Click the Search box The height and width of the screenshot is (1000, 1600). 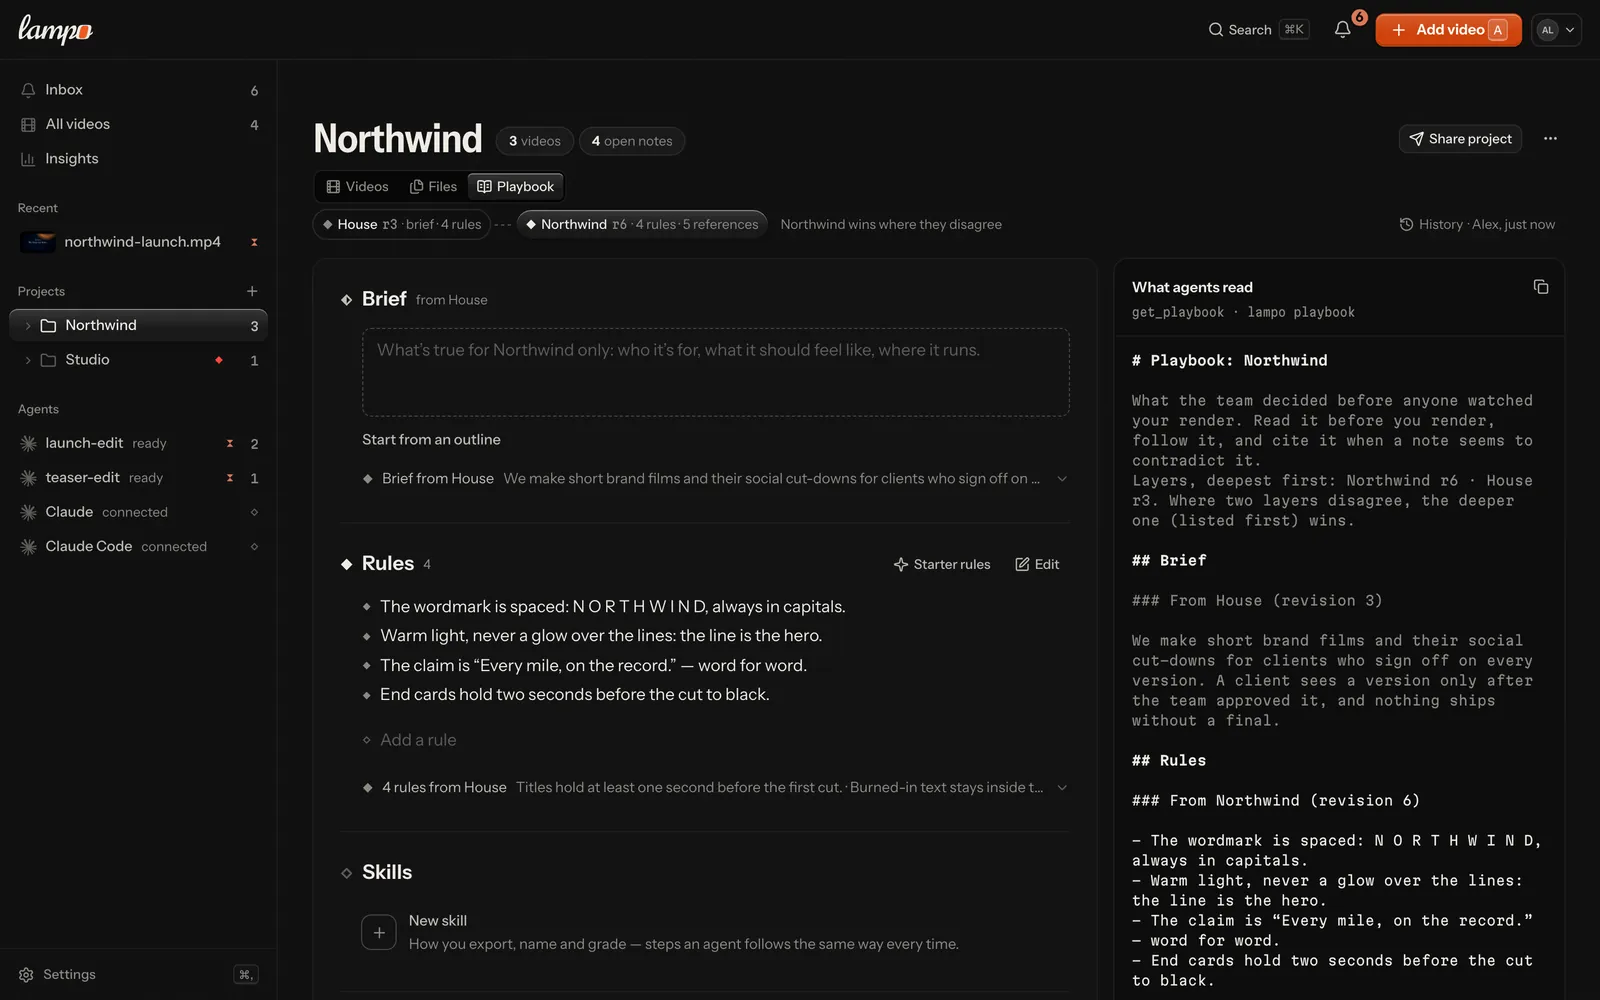click(1258, 30)
